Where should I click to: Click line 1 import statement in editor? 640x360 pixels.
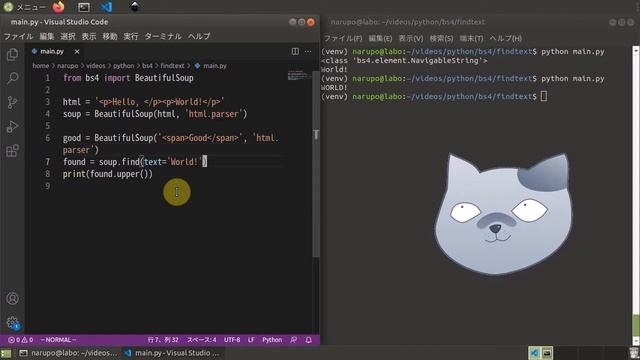(x=128, y=78)
